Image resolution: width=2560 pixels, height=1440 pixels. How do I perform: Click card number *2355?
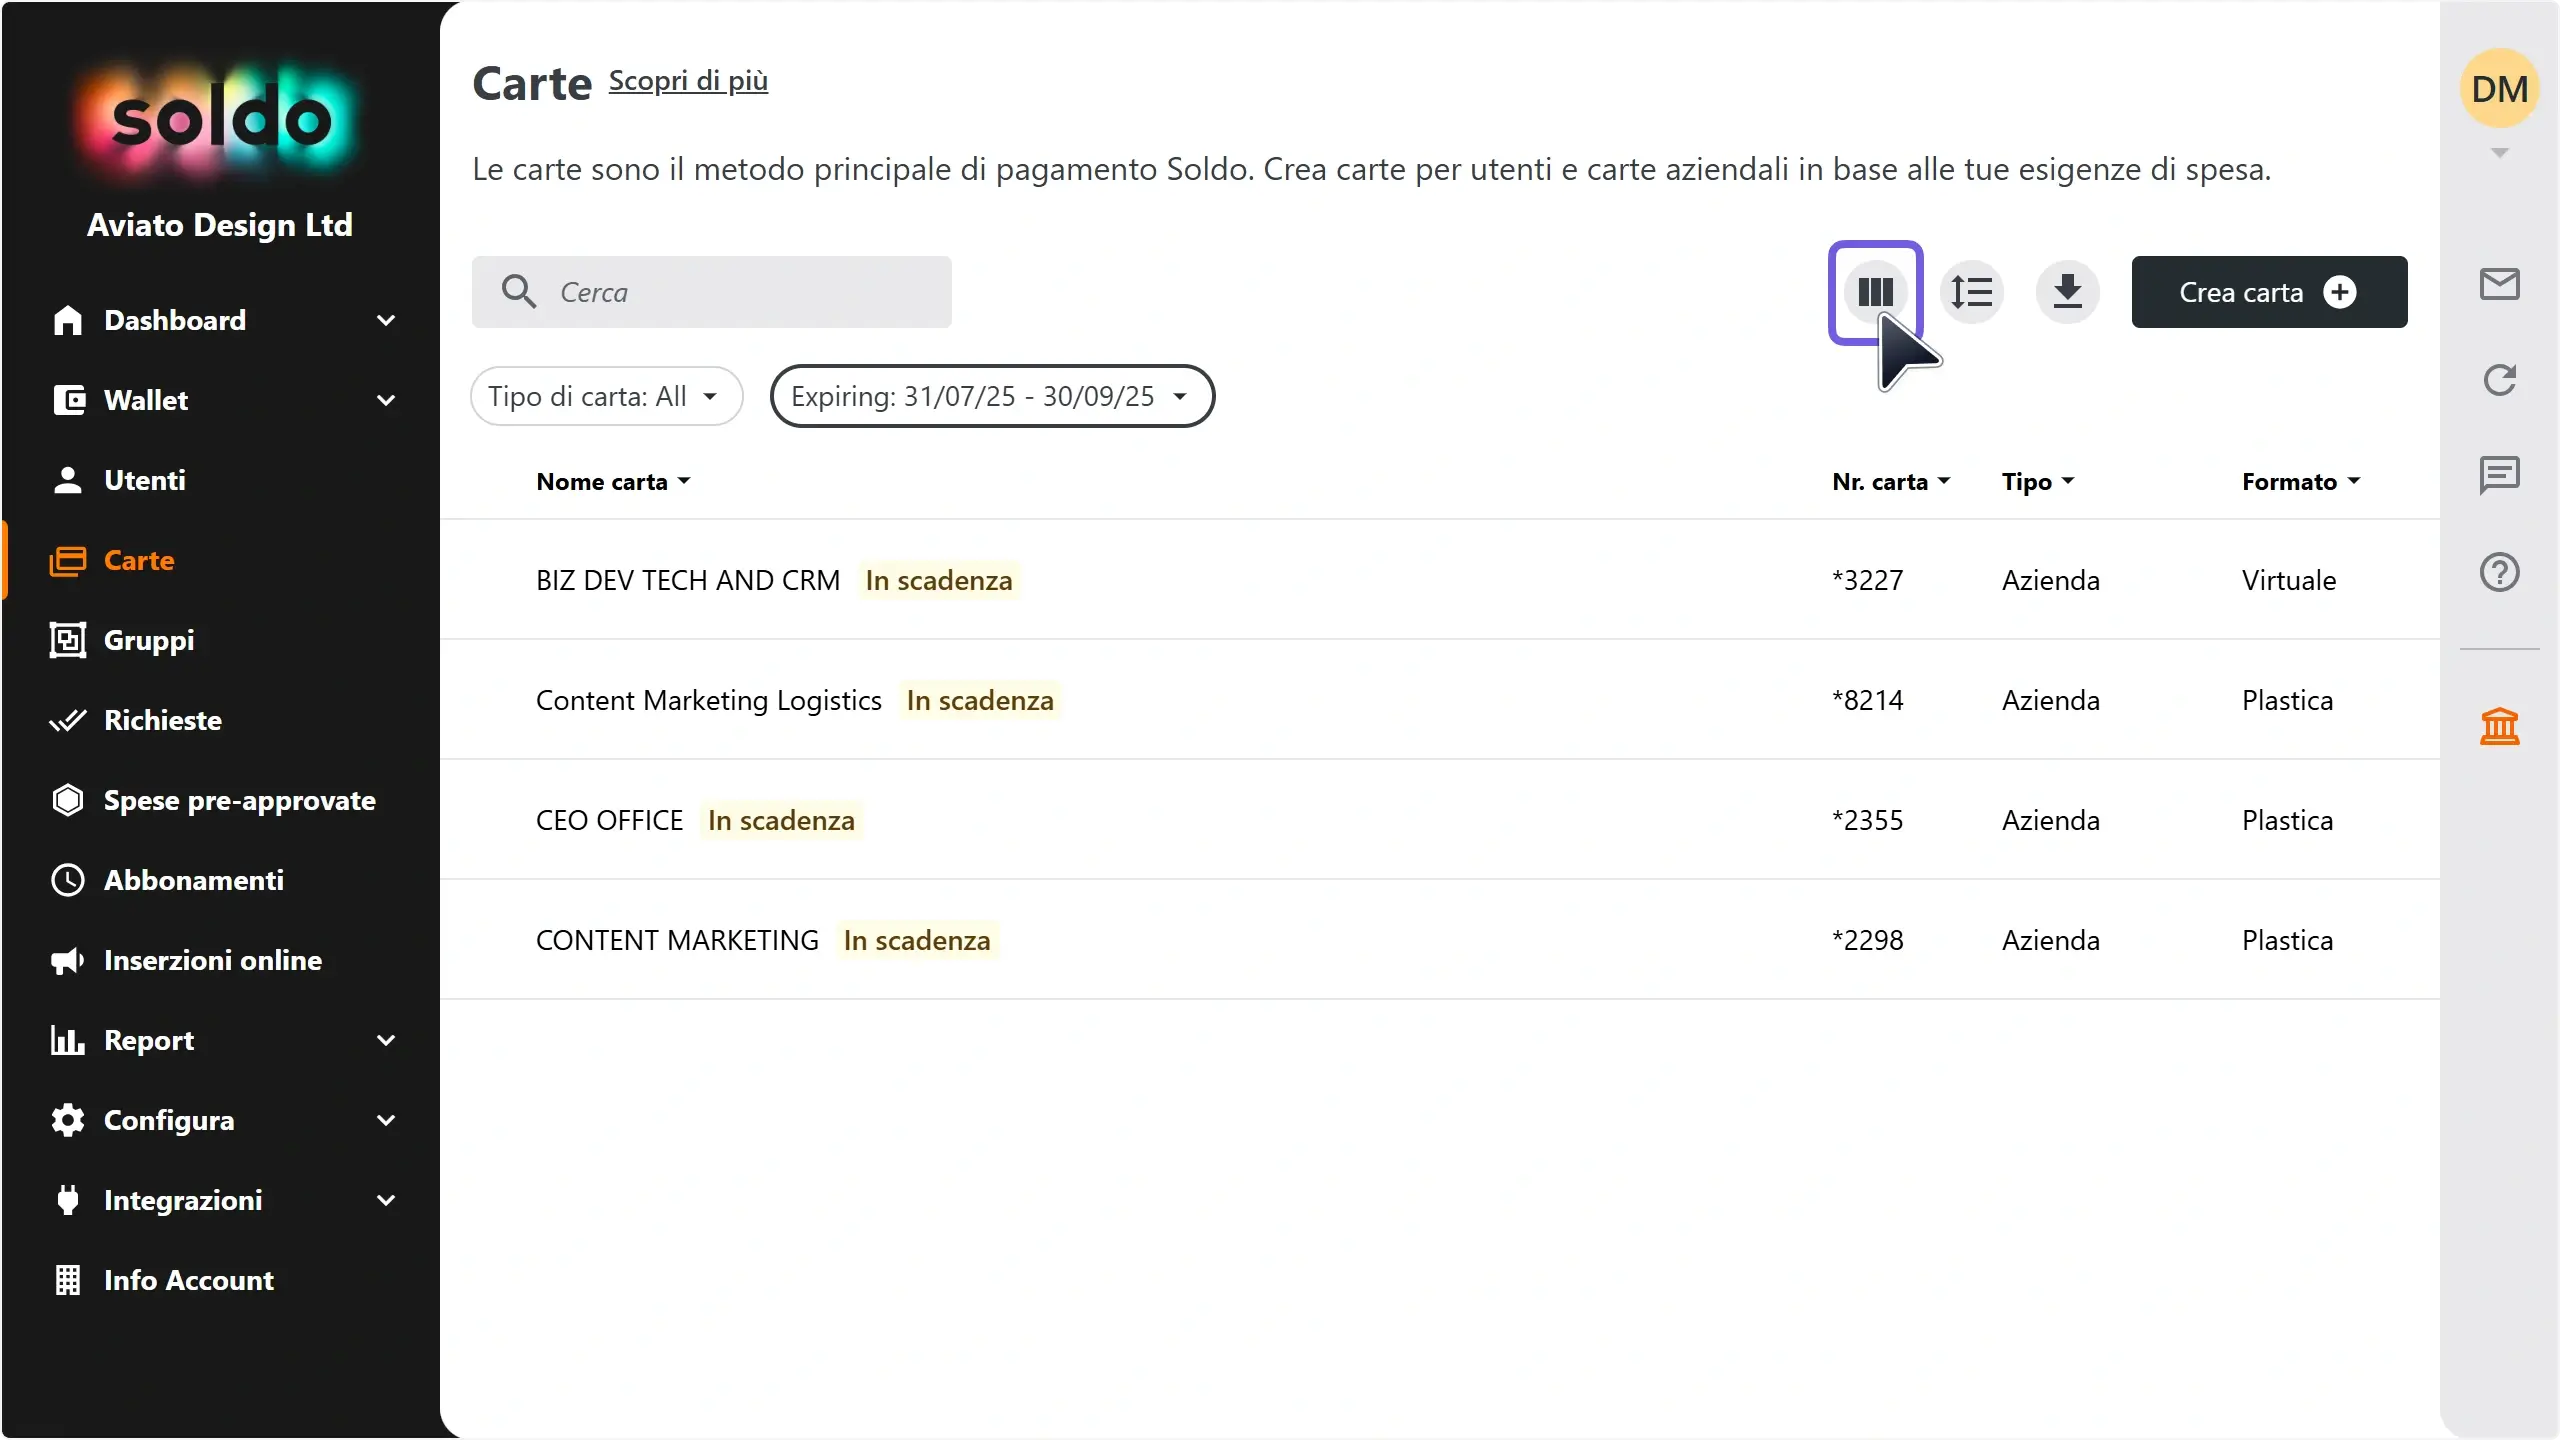[1867, 820]
